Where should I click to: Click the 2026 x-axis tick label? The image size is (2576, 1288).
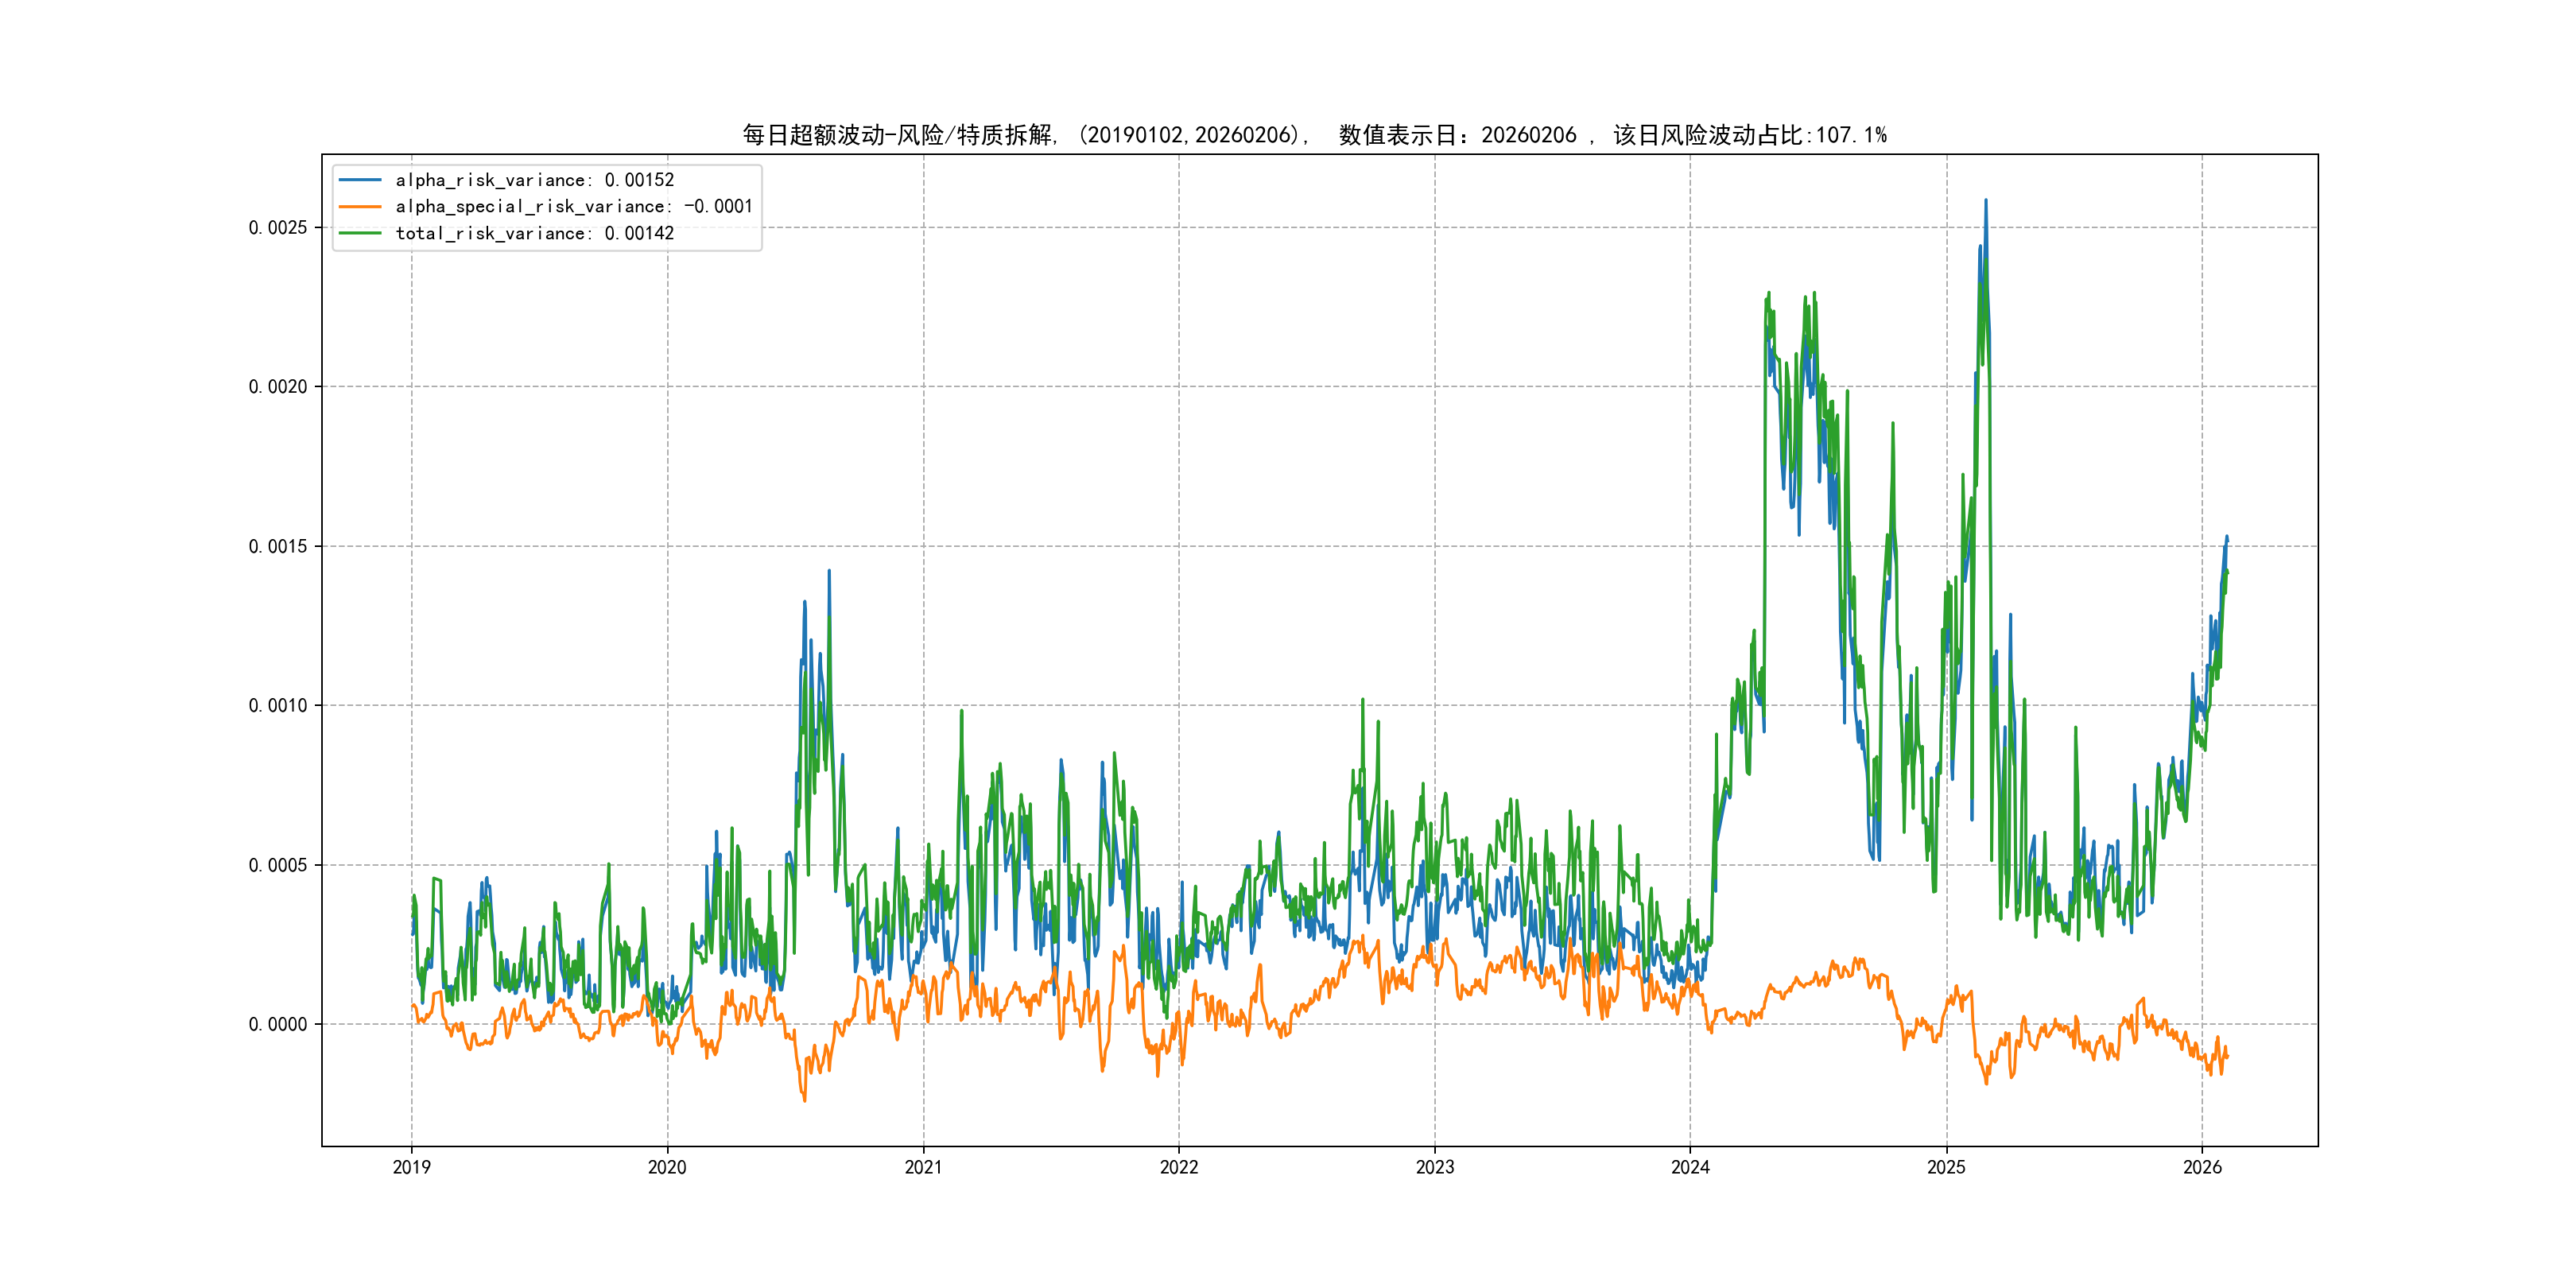point(2202,1167)
